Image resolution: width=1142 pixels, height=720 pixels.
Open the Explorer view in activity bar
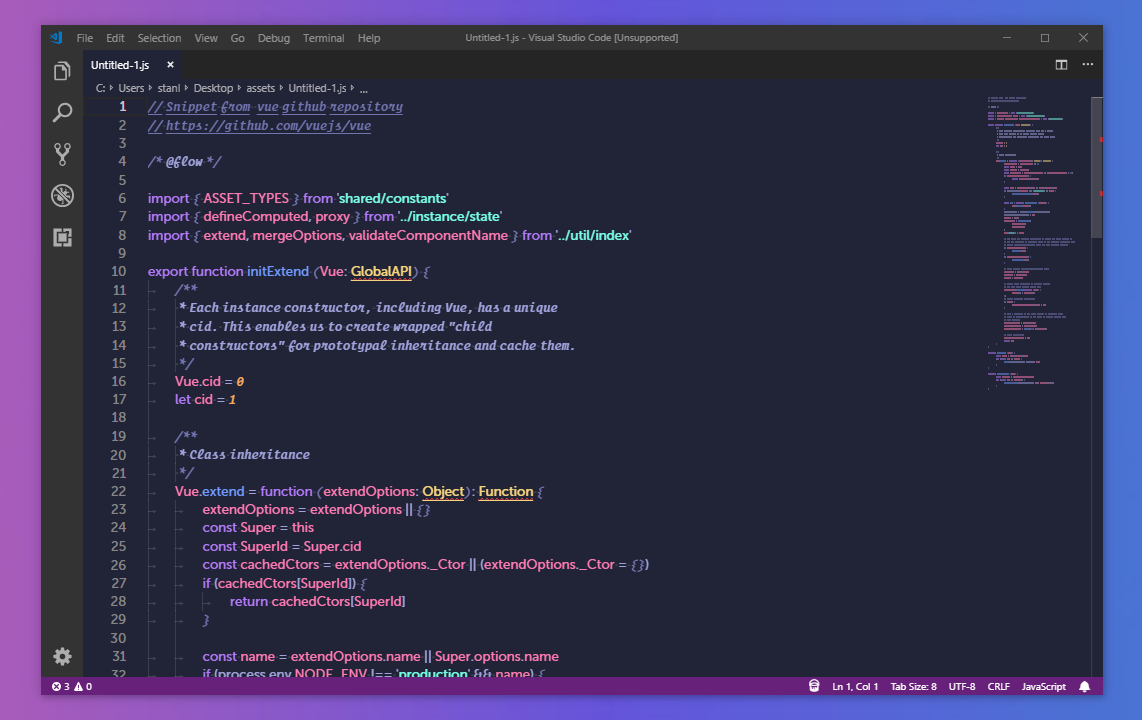(x=62, y=71)
